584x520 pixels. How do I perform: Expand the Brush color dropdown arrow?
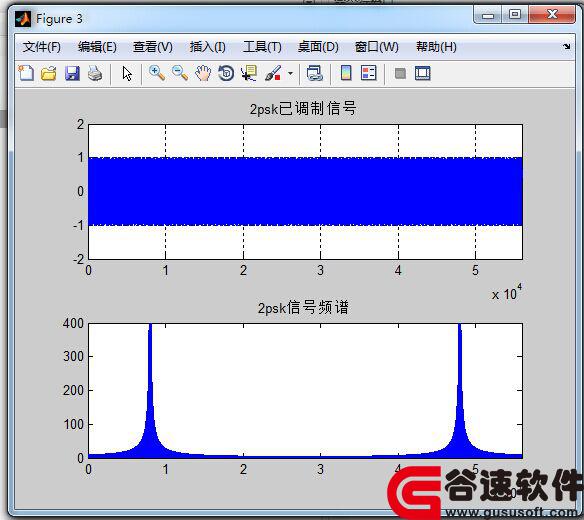tap(291, 73)
